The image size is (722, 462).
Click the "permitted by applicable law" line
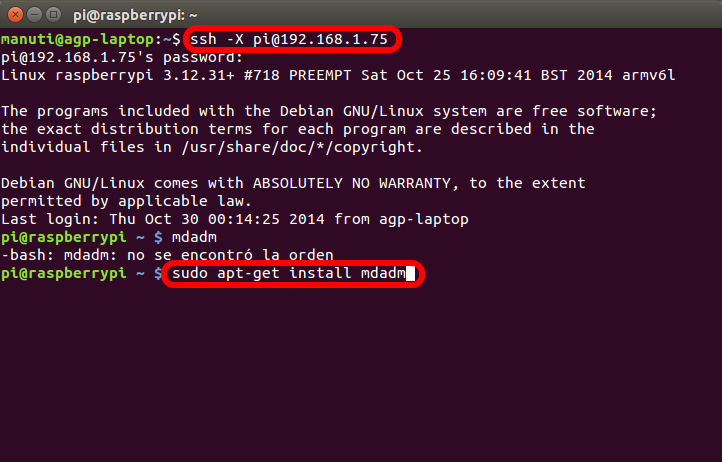pyautogui.click(x=110, y=201)
